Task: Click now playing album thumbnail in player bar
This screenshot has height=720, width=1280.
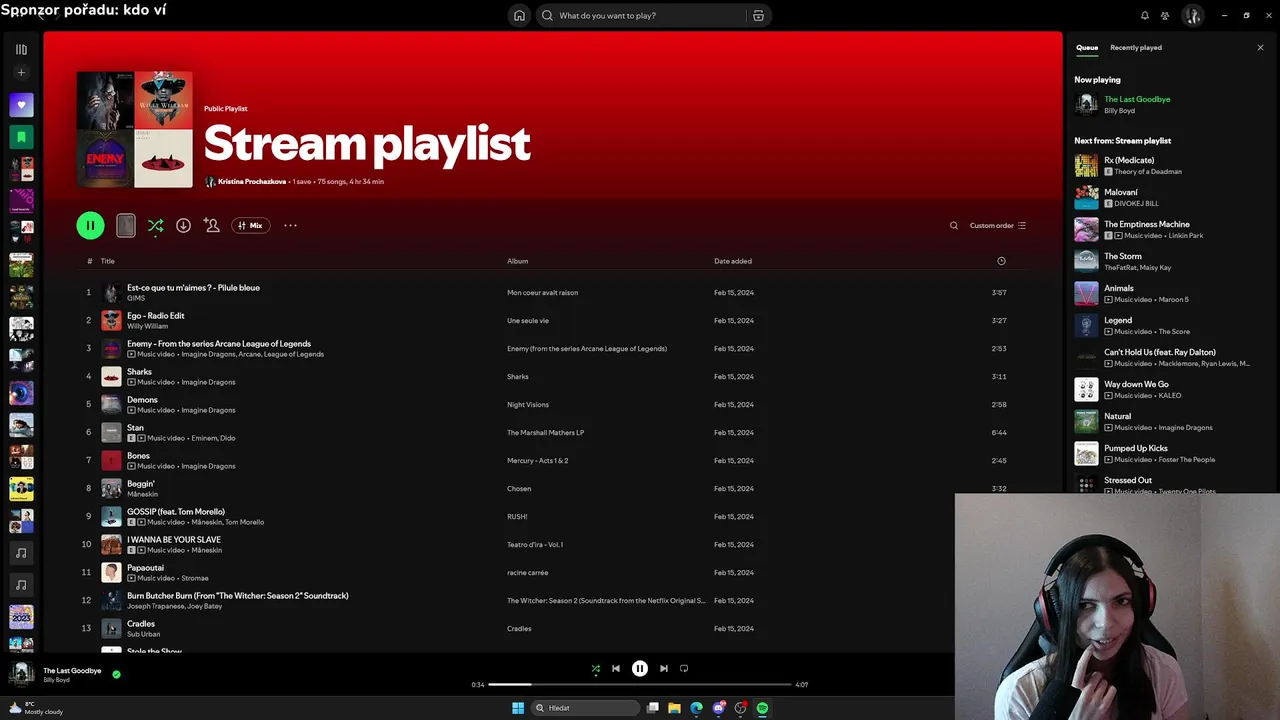Action: pyautogui.click(x=21, y=674)
